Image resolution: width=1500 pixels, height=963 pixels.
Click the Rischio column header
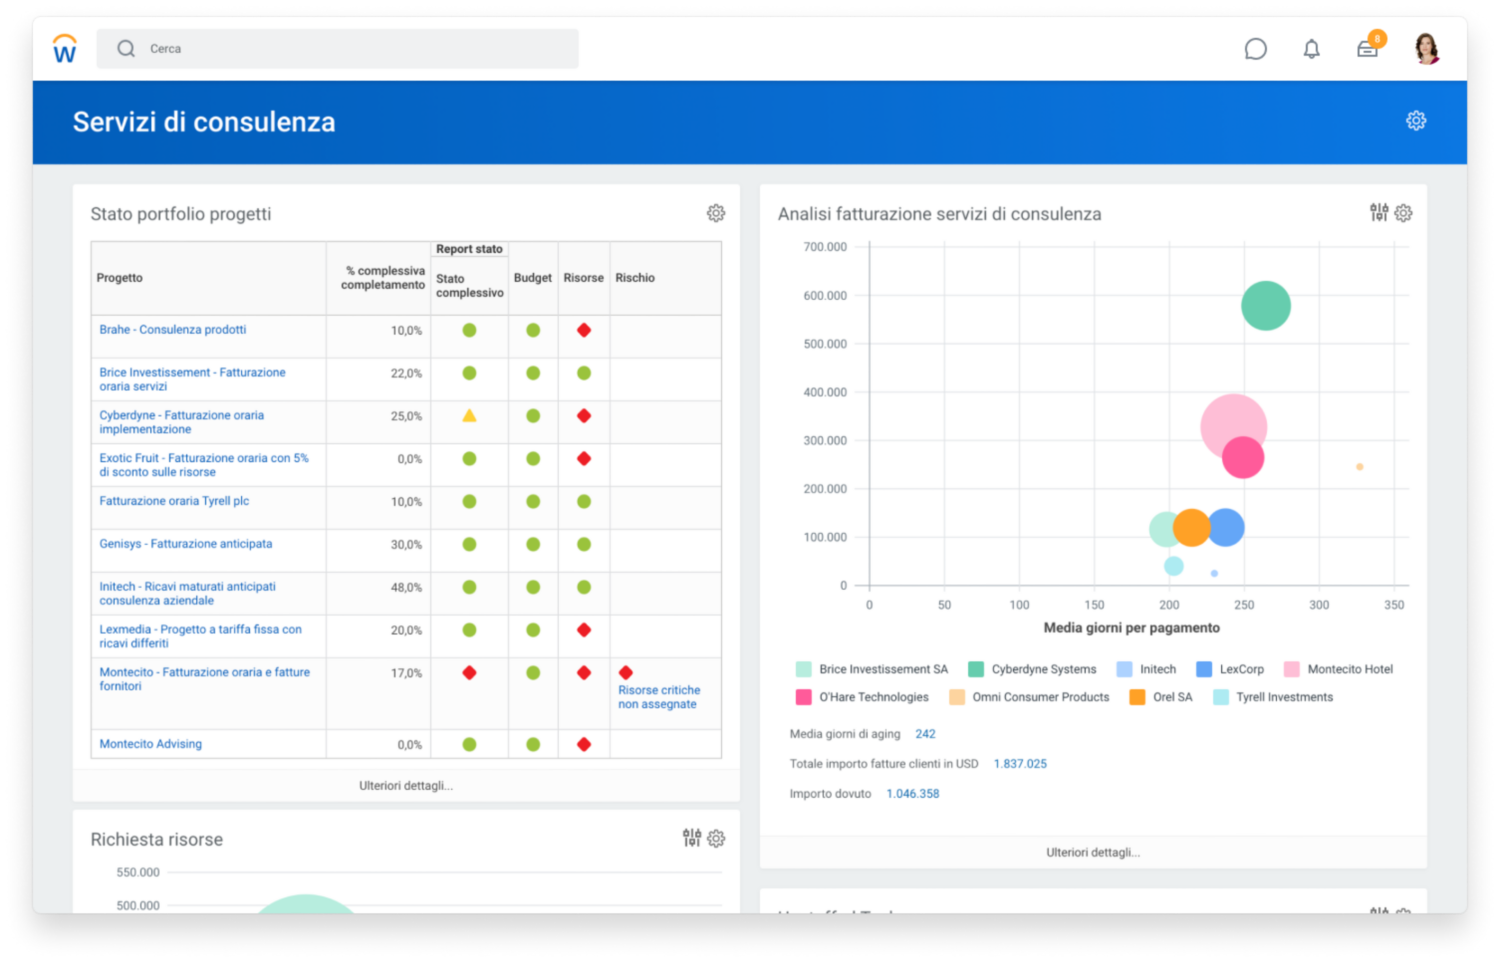[635, 278]
